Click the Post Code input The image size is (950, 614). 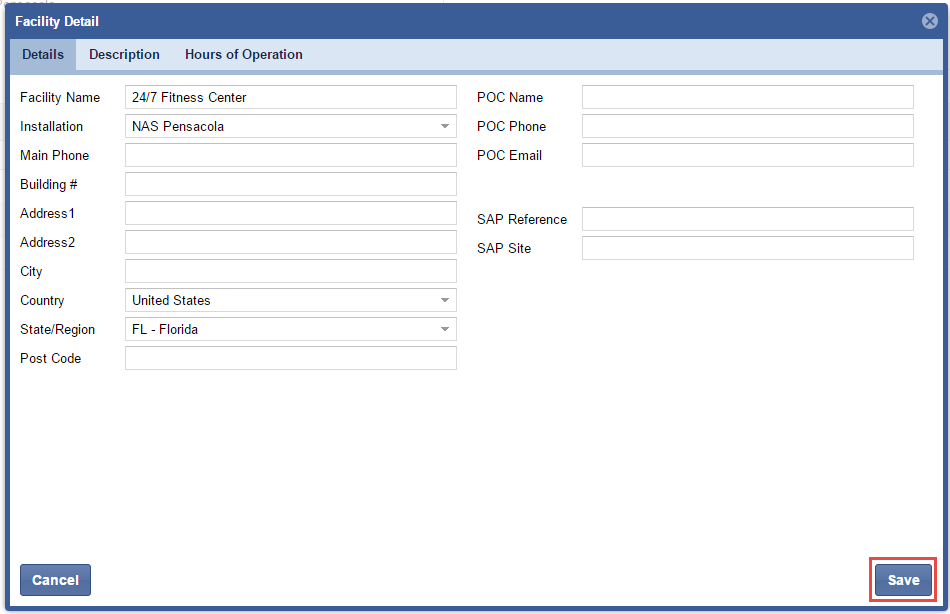(290, 359)
